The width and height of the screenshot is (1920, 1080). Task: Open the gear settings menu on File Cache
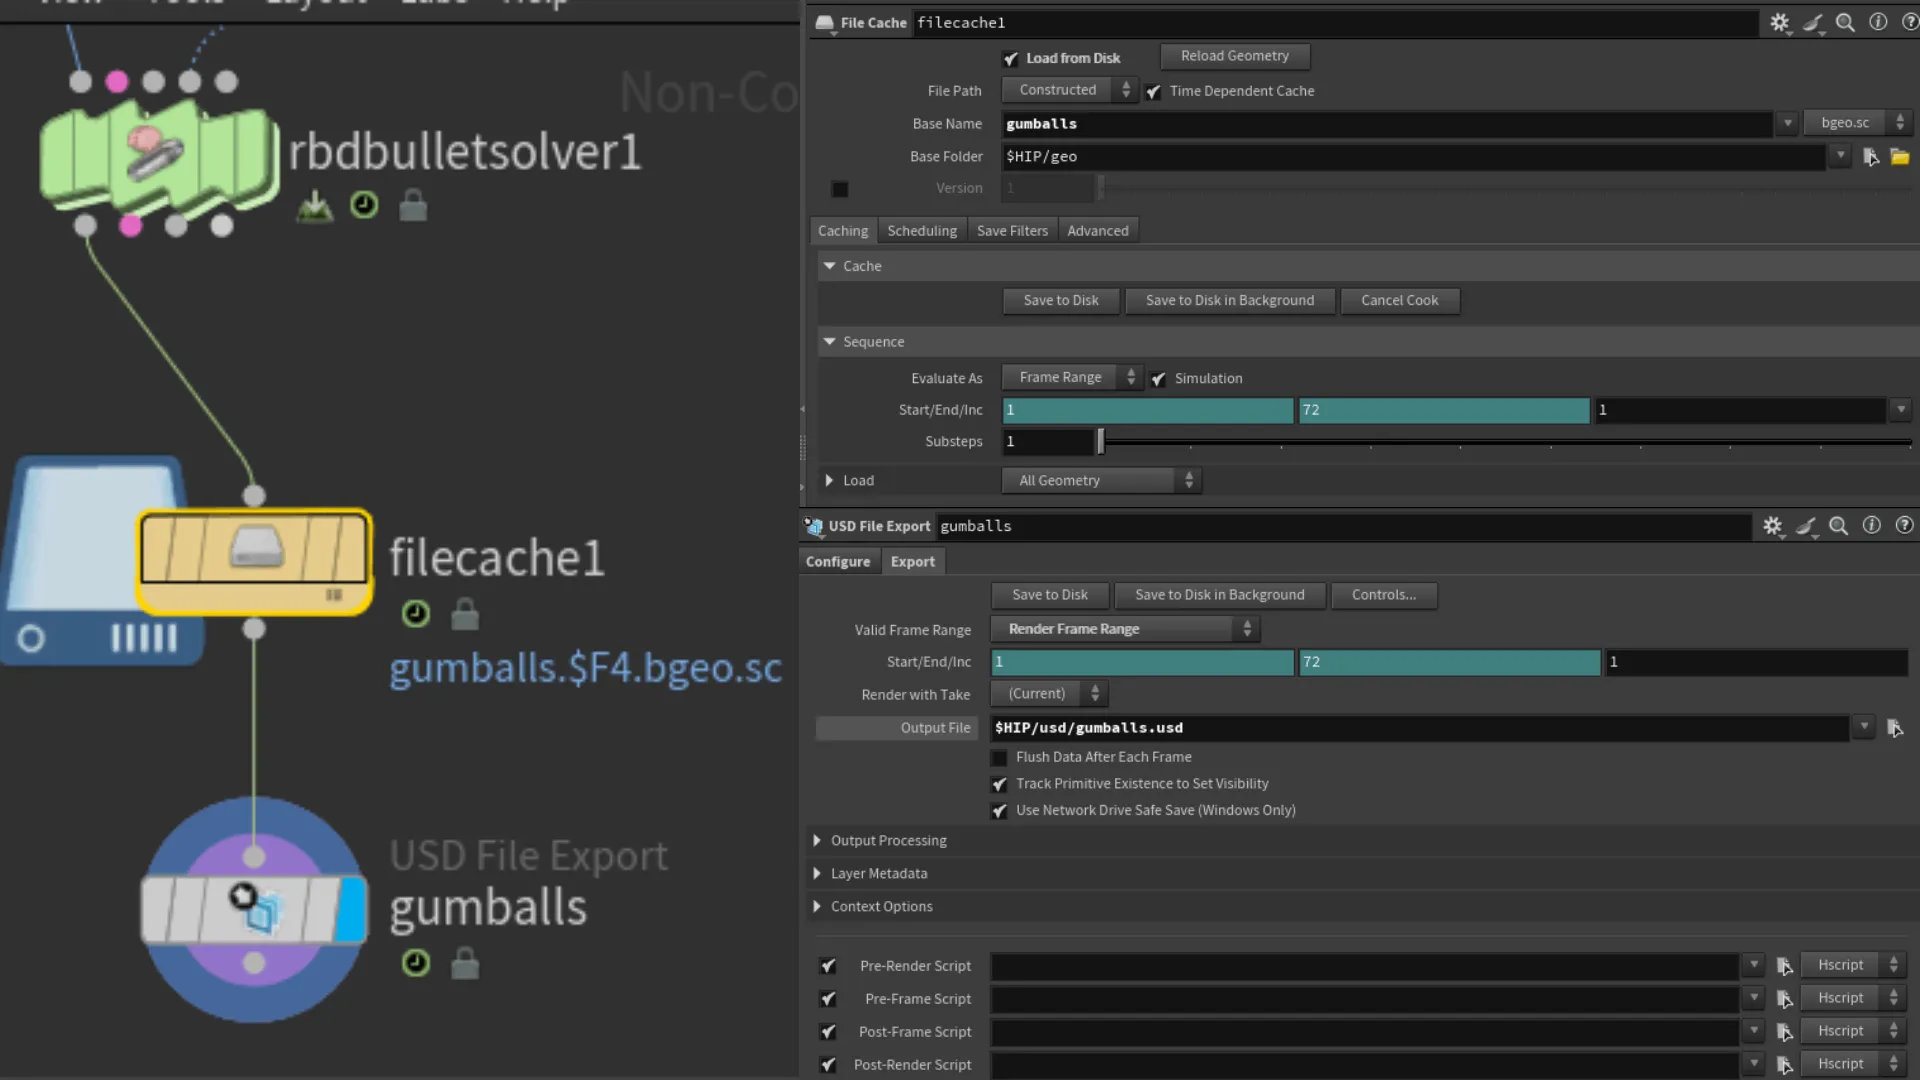tap(1780, 22)
